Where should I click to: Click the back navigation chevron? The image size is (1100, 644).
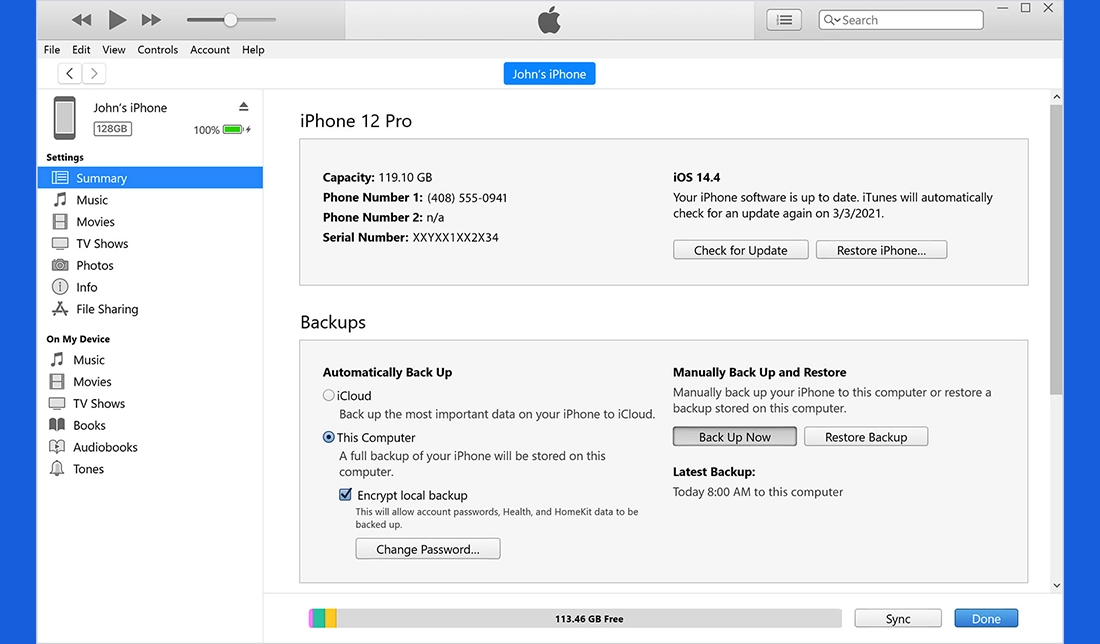point(68,72)
